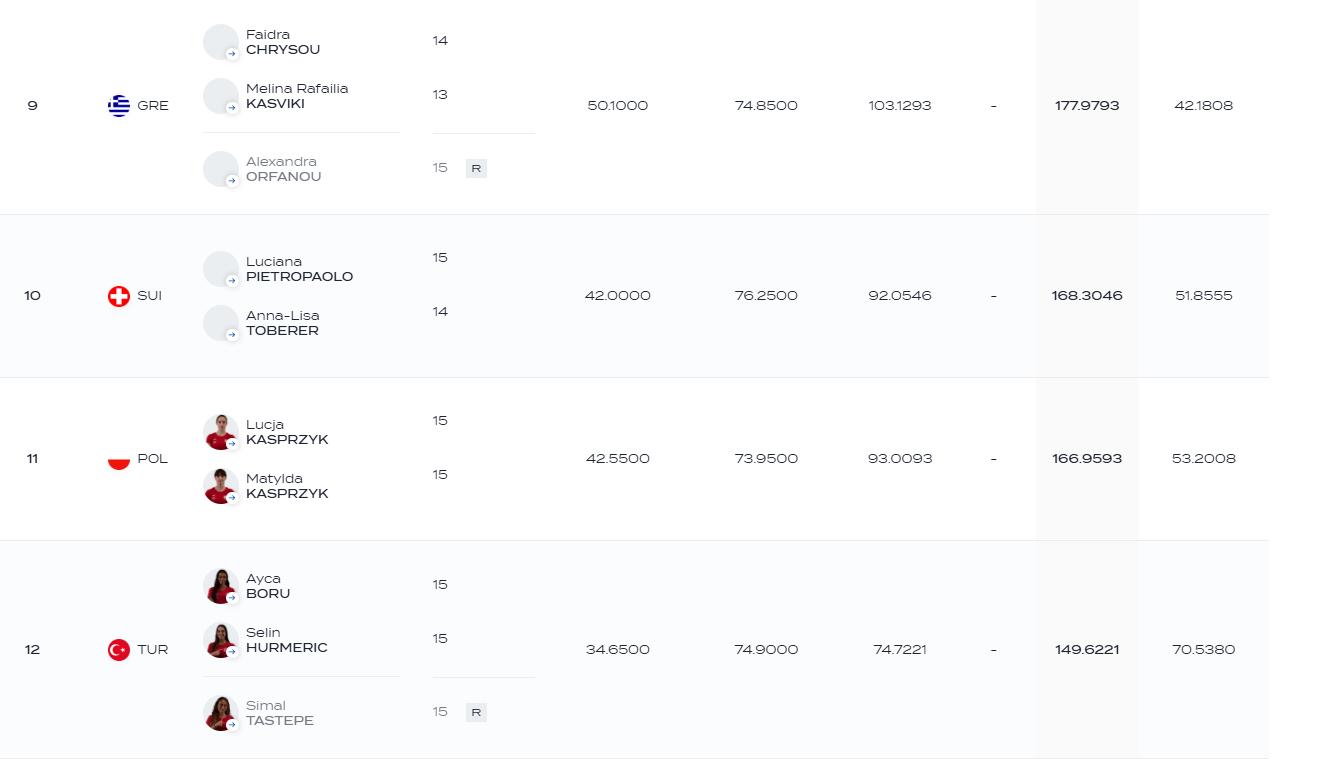Click the Turkey flag icon
1333x770 pixels.
coord(119,650)
